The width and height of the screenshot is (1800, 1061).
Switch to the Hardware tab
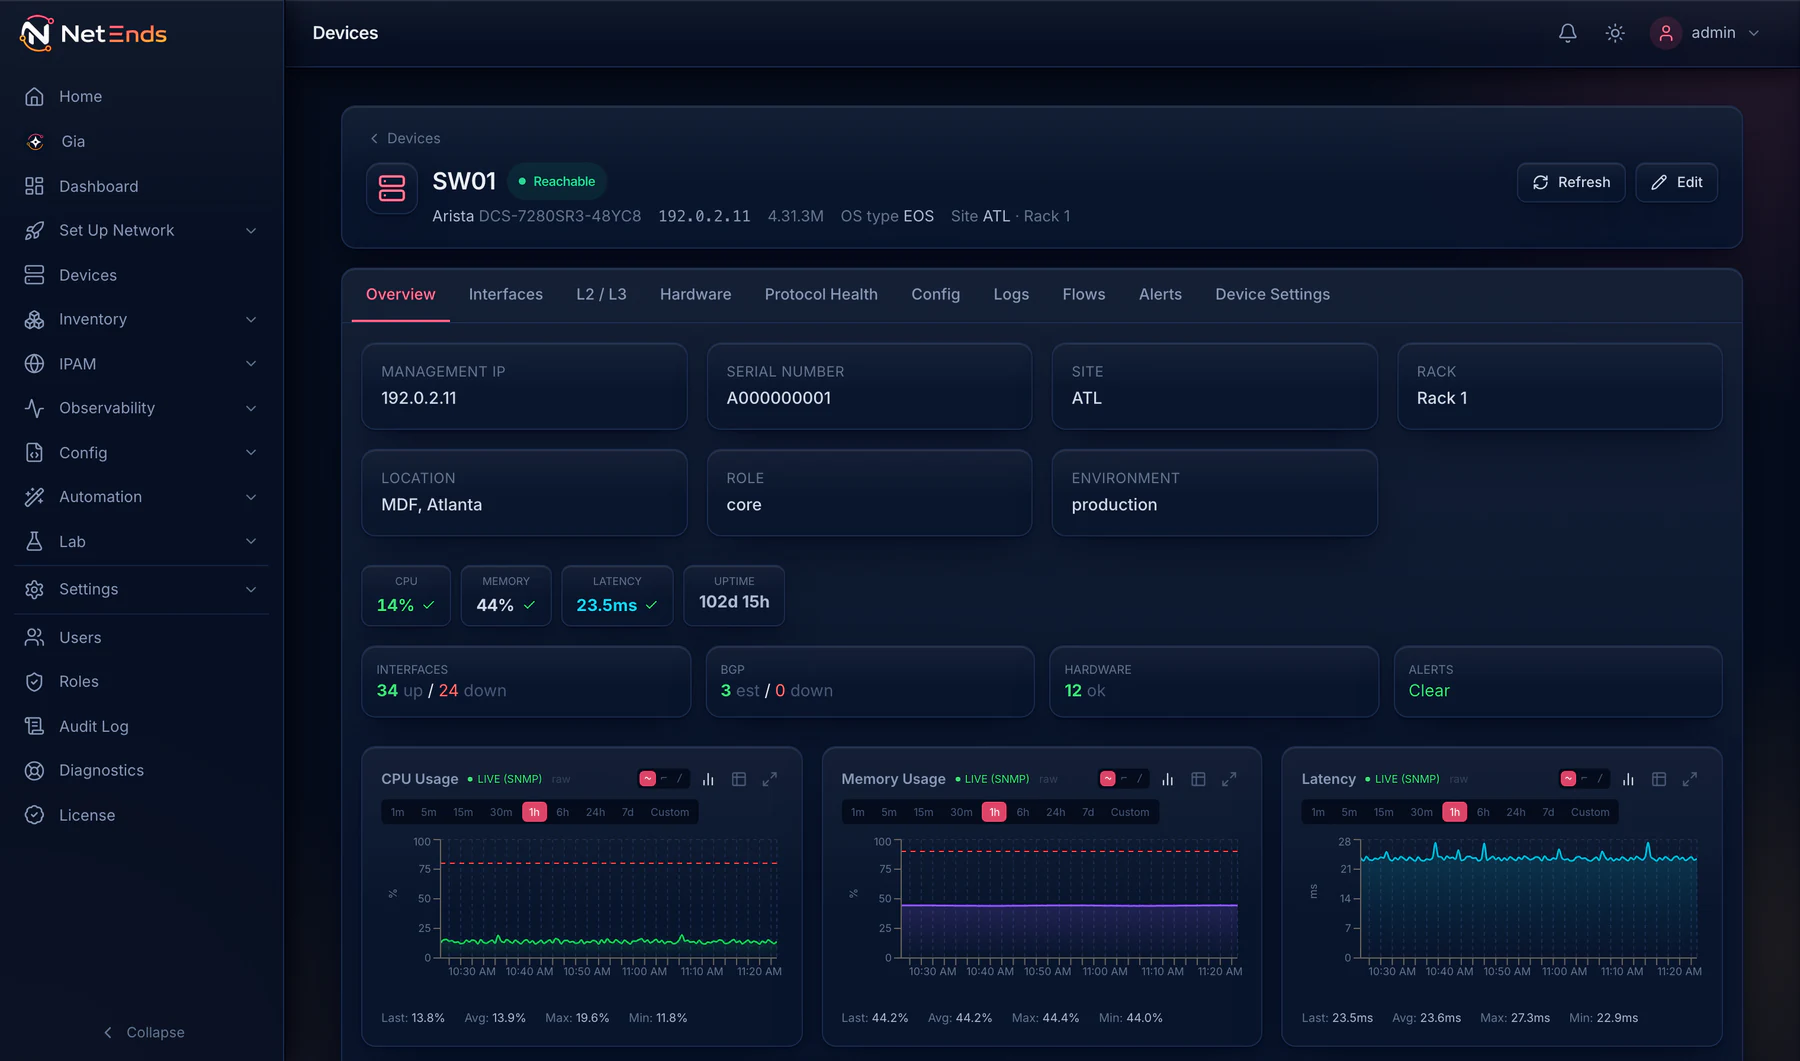[x=695, y=294]
